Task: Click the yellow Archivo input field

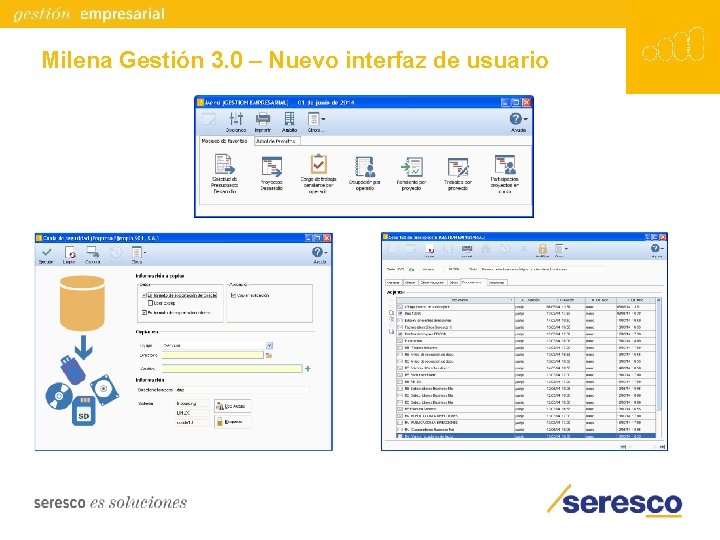Action: coord(231,368)
